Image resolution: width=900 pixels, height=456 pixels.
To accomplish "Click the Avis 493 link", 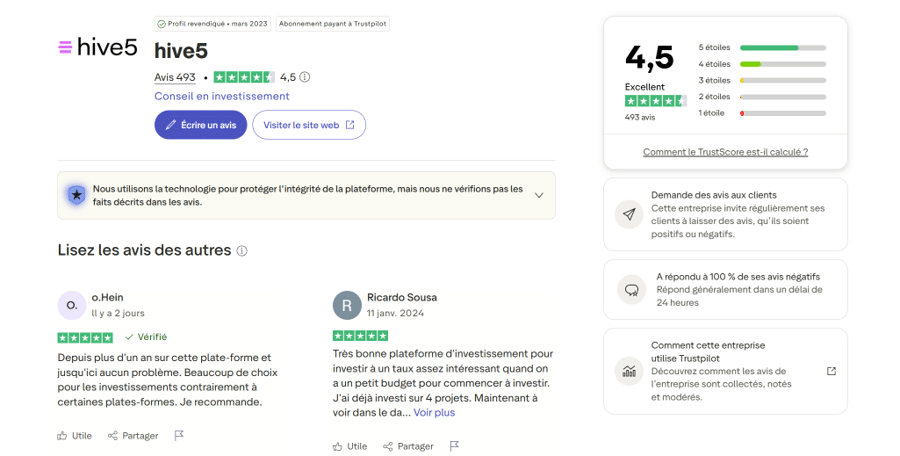I will 174,77.
